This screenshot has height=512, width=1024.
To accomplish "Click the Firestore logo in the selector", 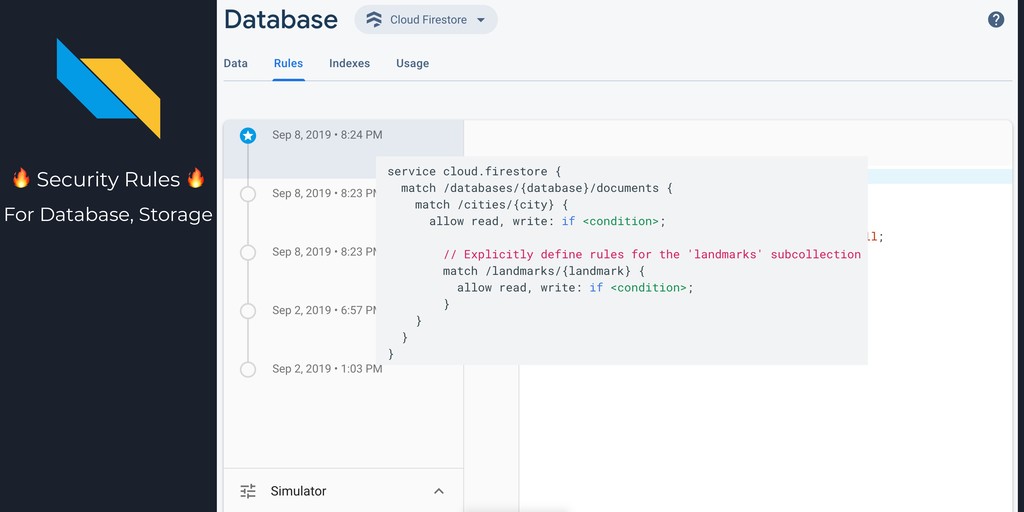I will pos(374,20).
